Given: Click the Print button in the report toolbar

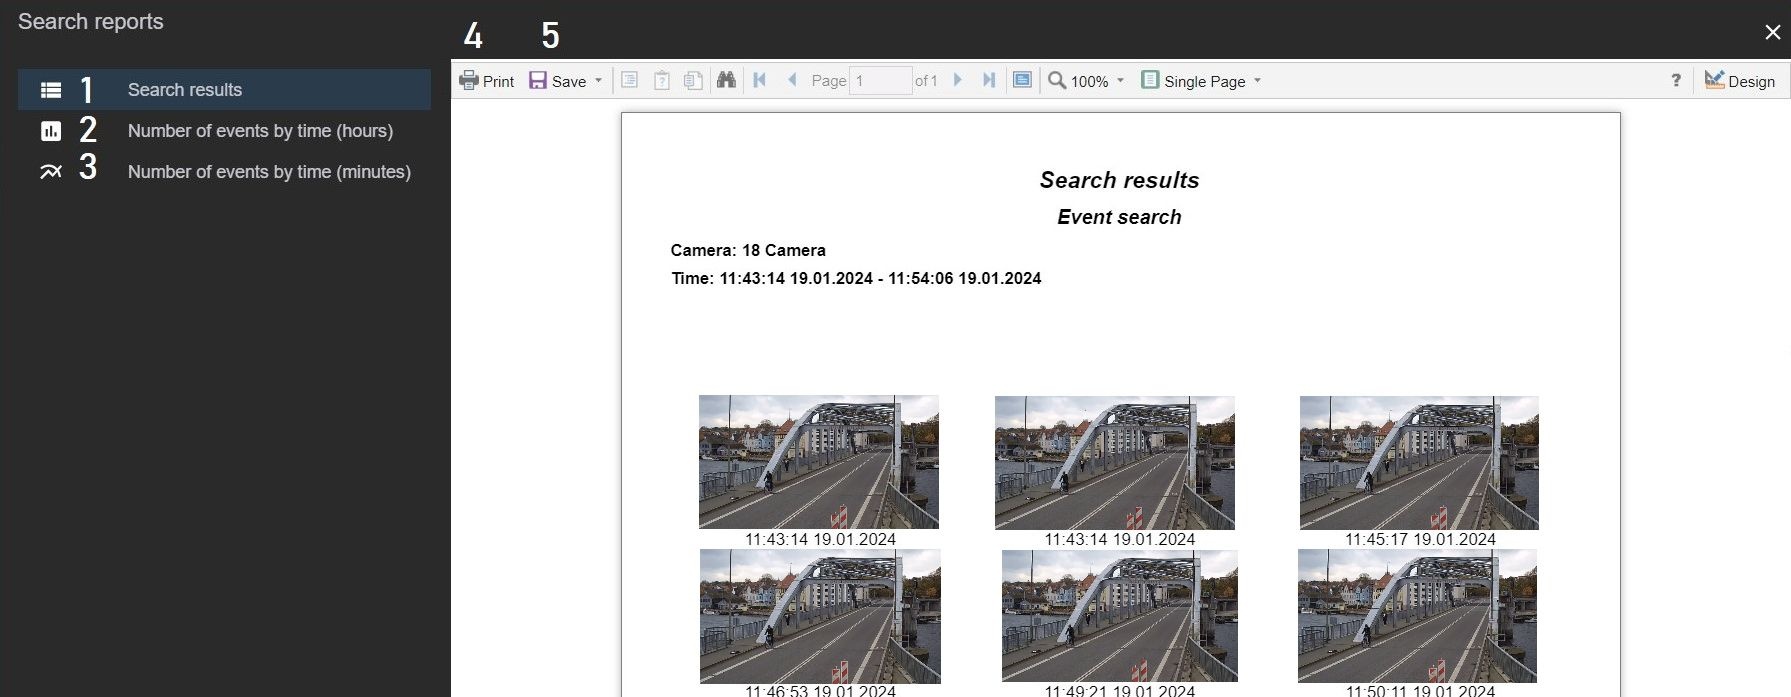Looking at the screenshot, I should pos(487,81).
